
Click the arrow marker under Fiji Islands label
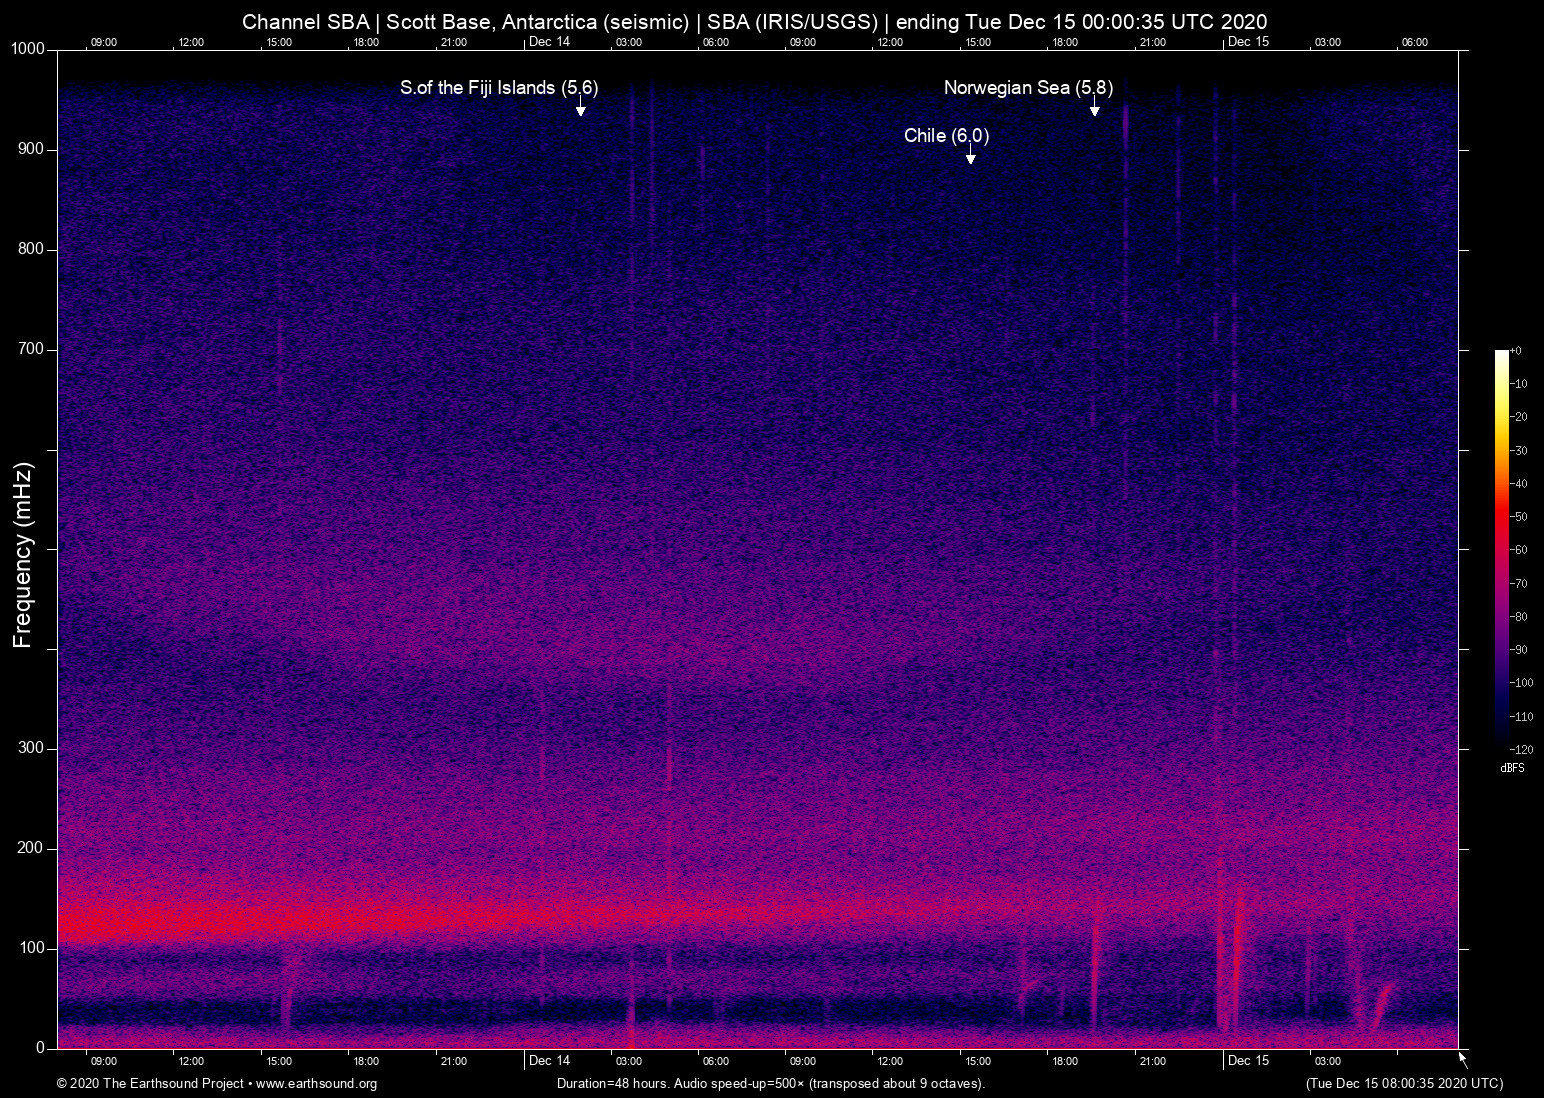click(580, 110)
